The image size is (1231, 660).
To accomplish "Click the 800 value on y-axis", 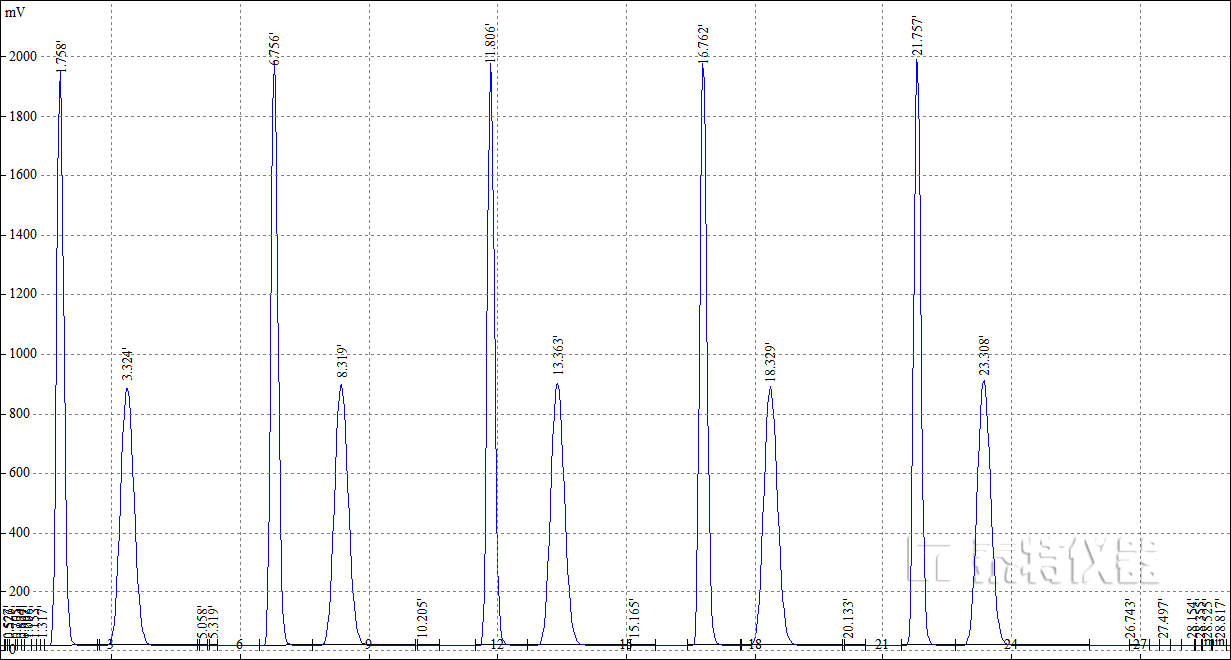I will [22, 413].
